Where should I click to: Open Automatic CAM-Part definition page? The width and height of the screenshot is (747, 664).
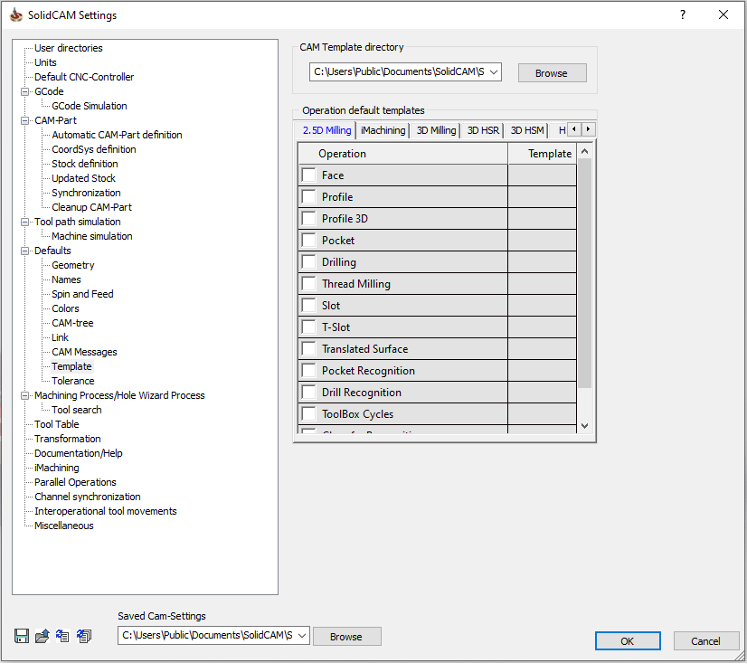pos(117,135)
